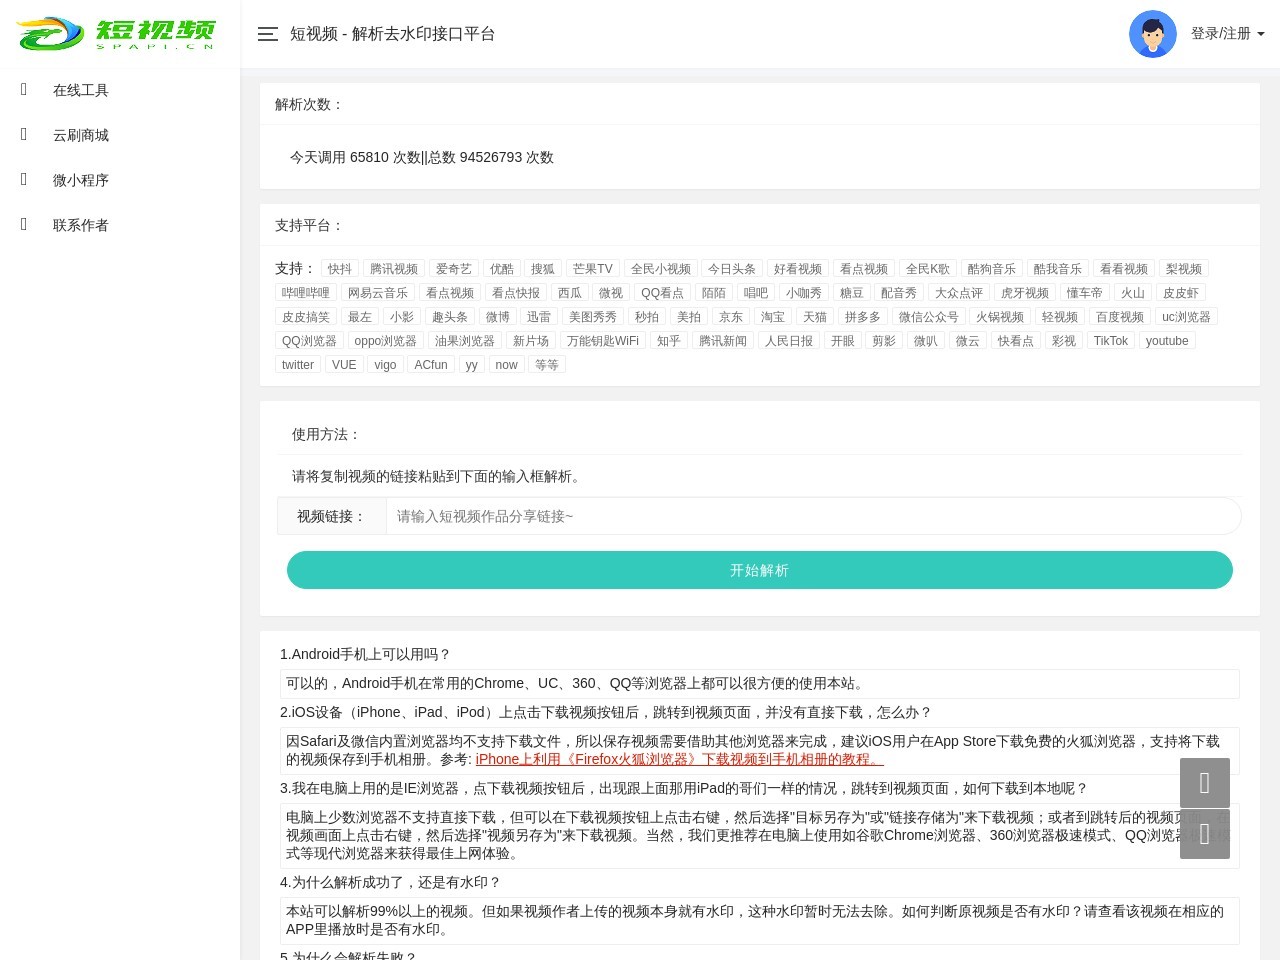Click the 酷狗音乐 platform tag

[x=992, y=269]
